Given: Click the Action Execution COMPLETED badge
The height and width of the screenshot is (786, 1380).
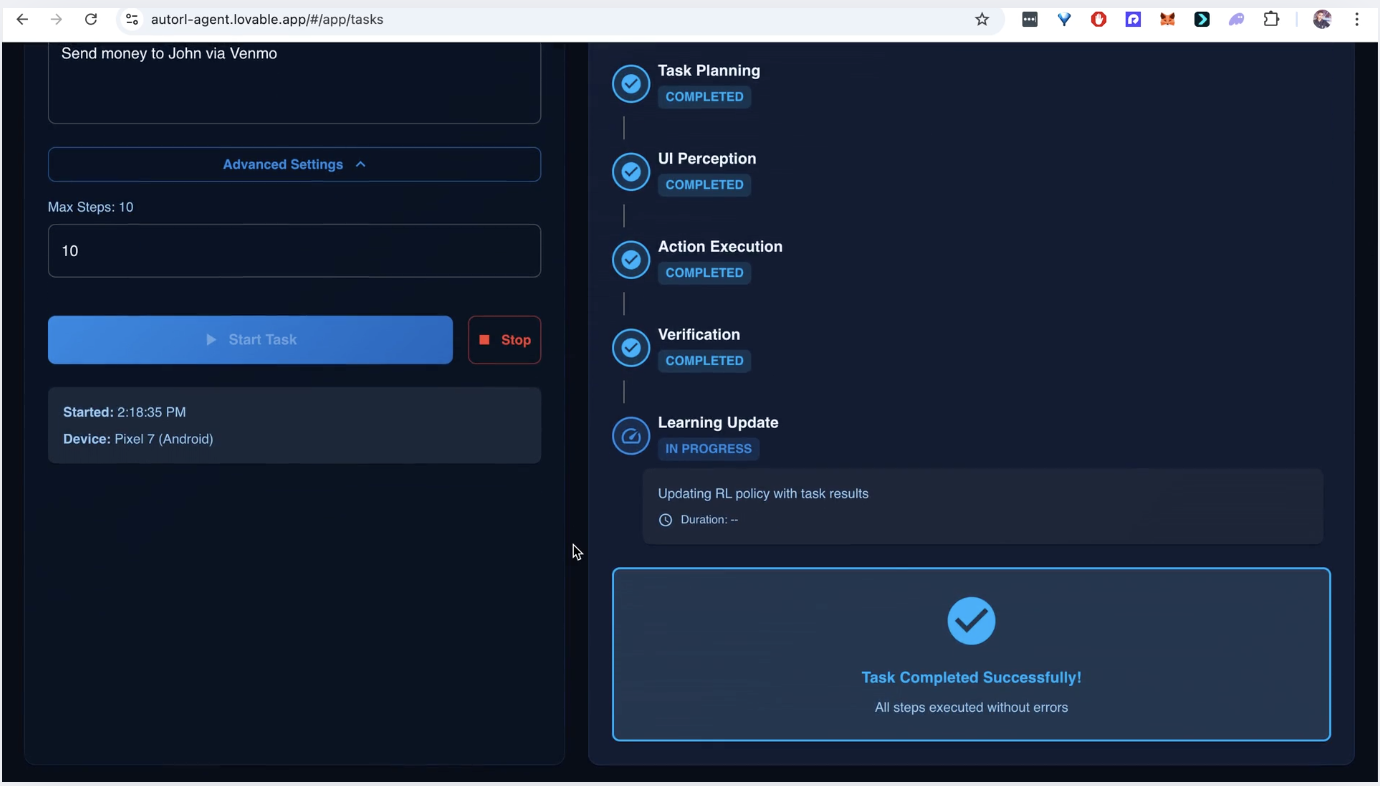Looking at the screenshot, I should [704, 273].
